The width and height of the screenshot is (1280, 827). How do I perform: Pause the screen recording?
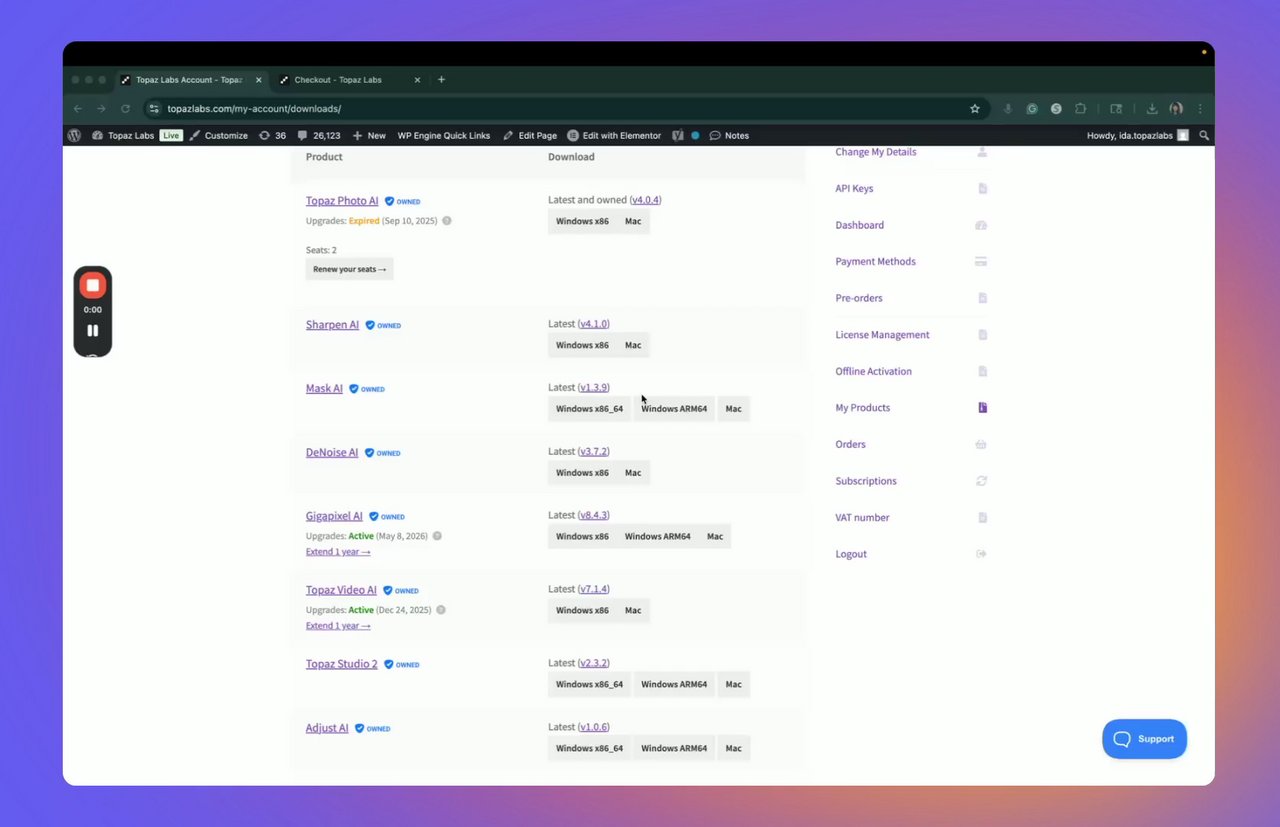pos(93,330)
